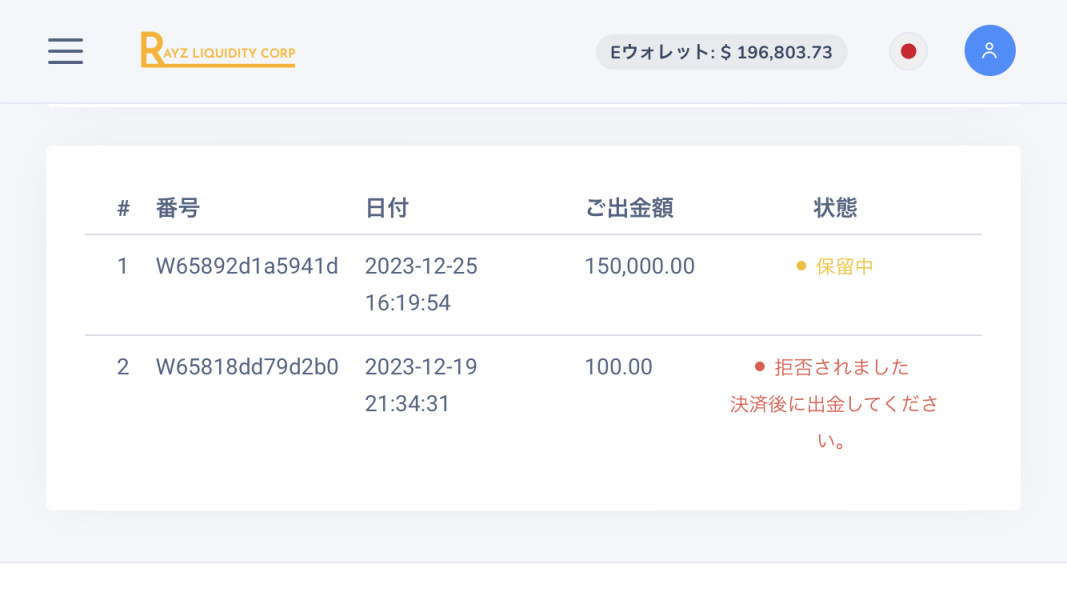Click the 日付 column header
Viewport: 1067px width, 600px height.
click(x=387, y=208)
